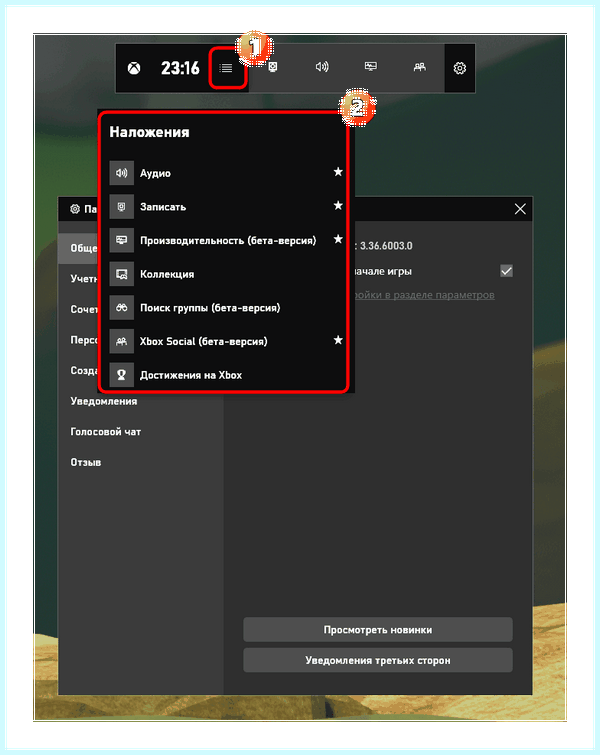Switch to Уведомления settings tab

coord(104,401)
